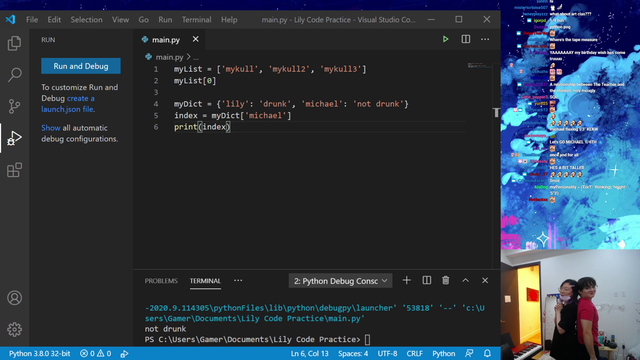The height and width of the screenshot is (360, 640).
Task: Click the feedback icon in status bar
Action: [469, 353]
